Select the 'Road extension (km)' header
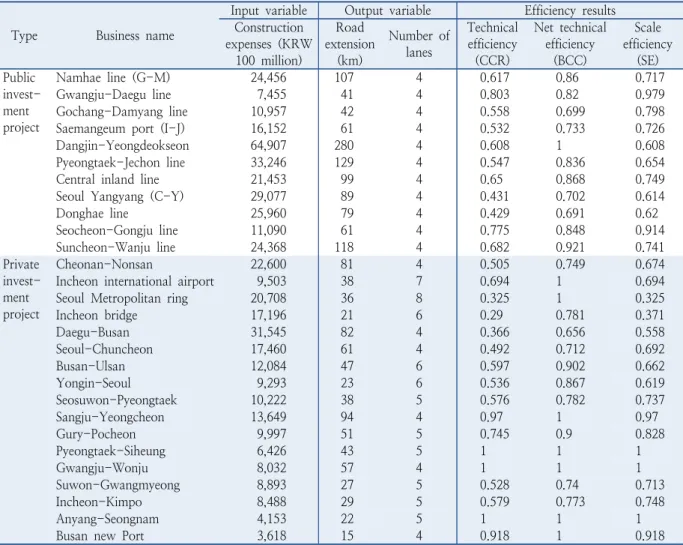 click(350, 44)
